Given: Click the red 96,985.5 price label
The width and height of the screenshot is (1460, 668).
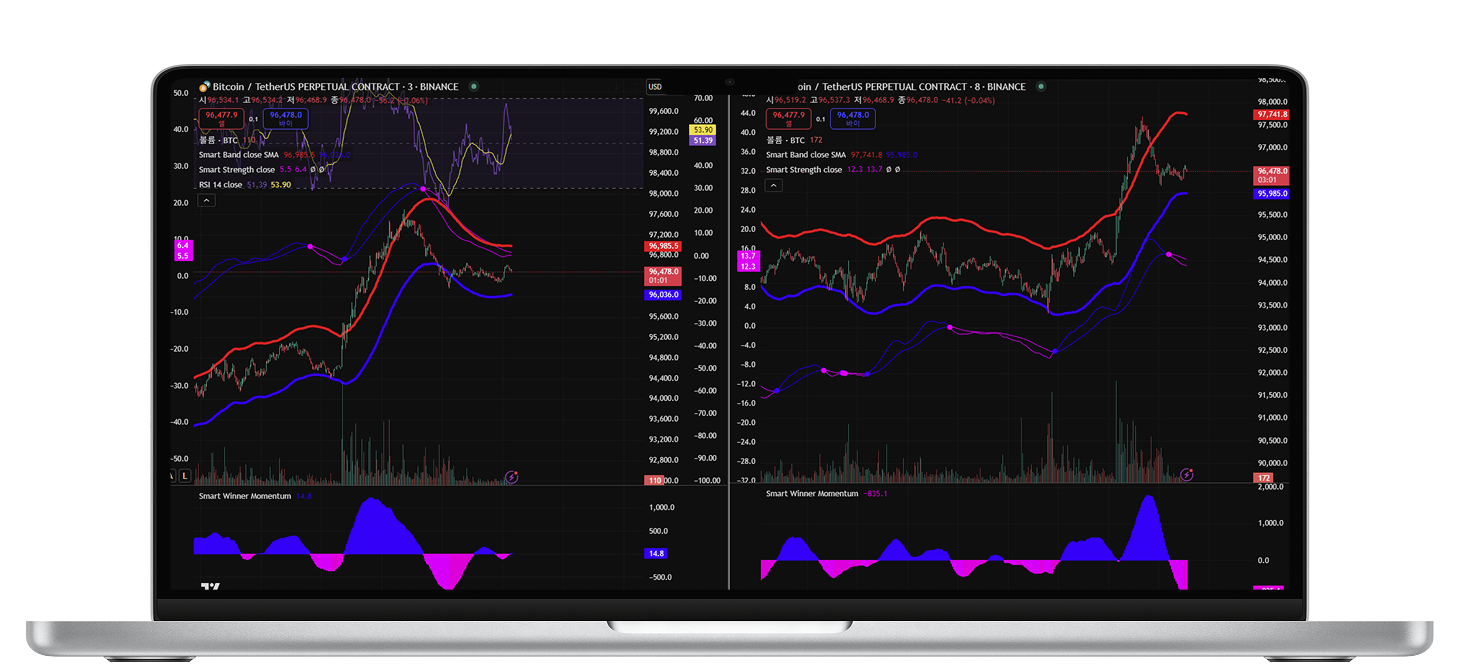Looking at the screenshot, I should tap(664, 246).
